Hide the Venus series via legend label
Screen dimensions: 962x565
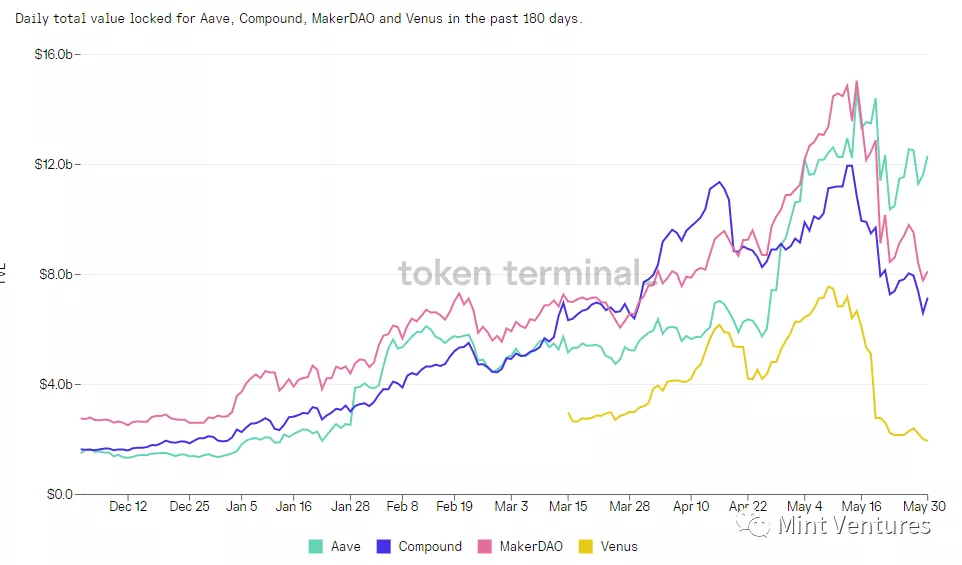tap(619, 547)
